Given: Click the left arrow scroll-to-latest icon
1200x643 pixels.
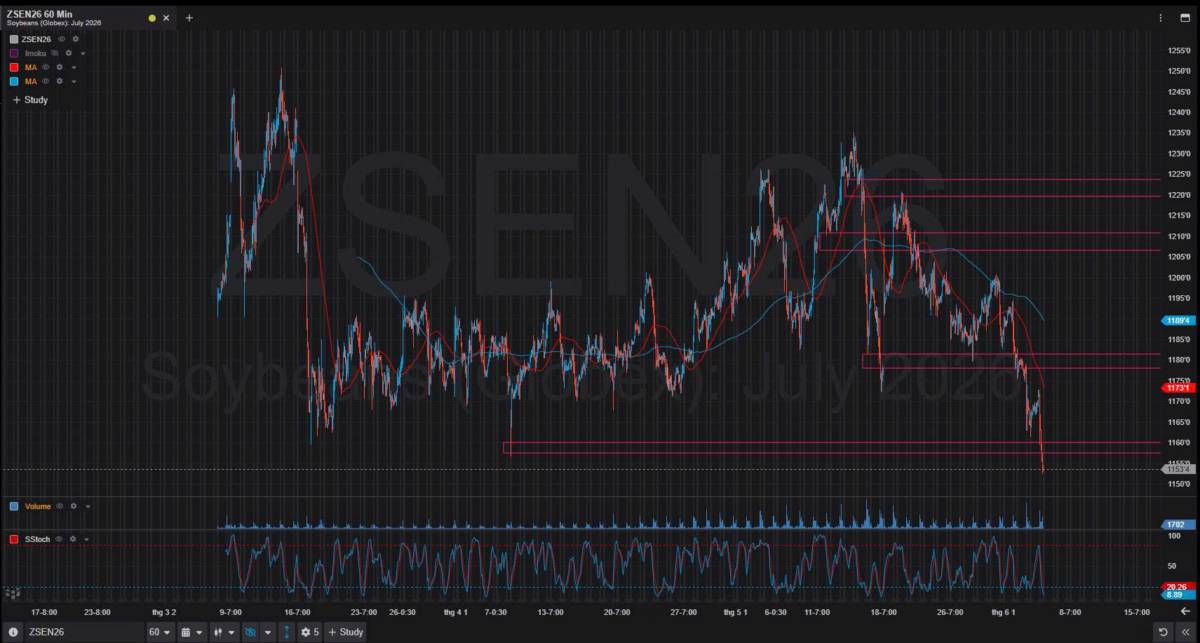Looking at the screenshot, I should click(x=1184, y=610).
